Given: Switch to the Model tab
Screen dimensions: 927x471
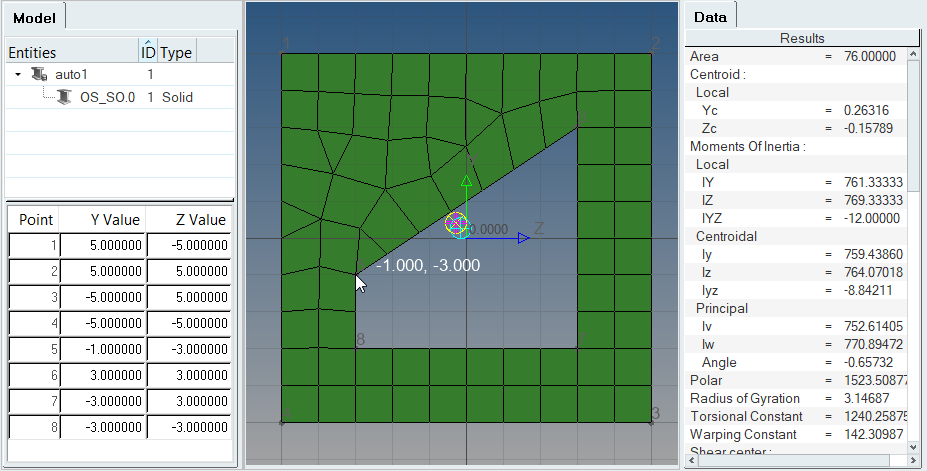Looking at the screenshot, I should 33,17.
